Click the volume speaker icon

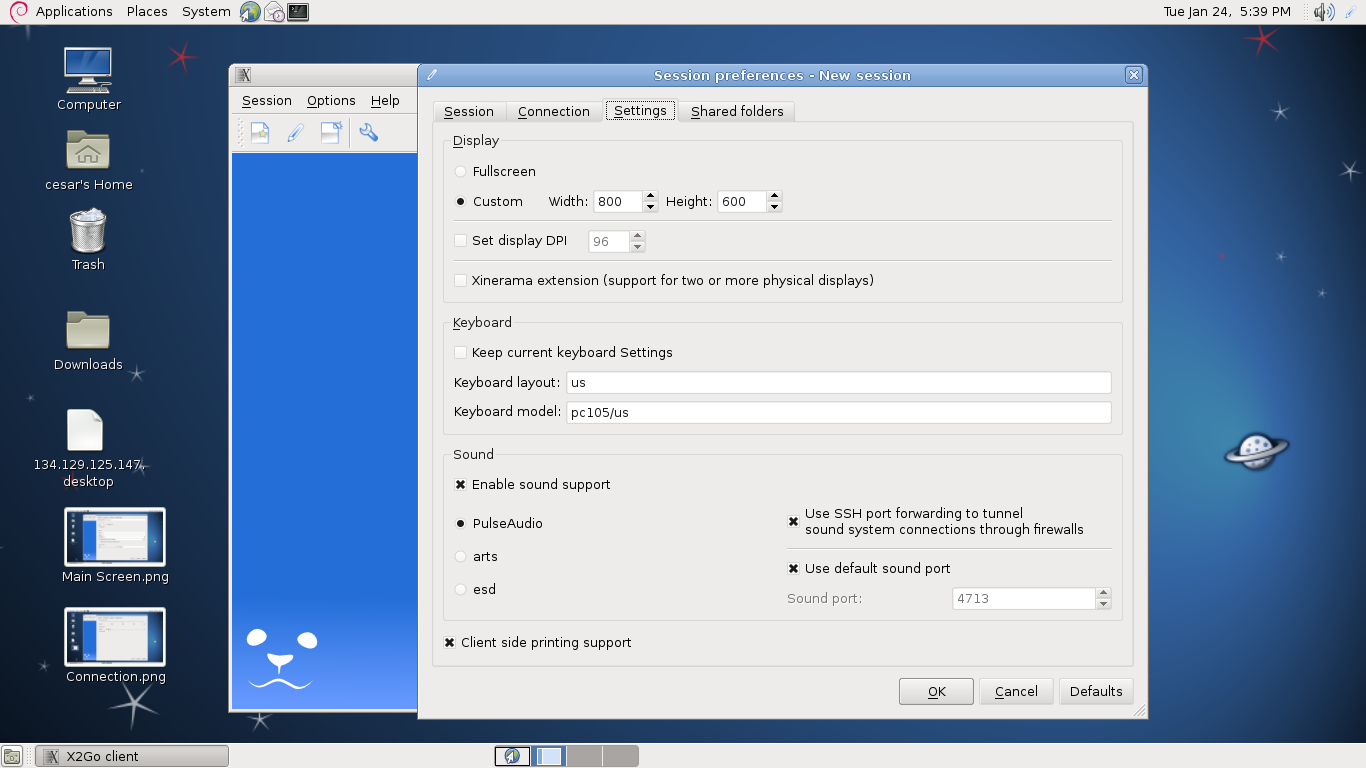[1323, 12]
